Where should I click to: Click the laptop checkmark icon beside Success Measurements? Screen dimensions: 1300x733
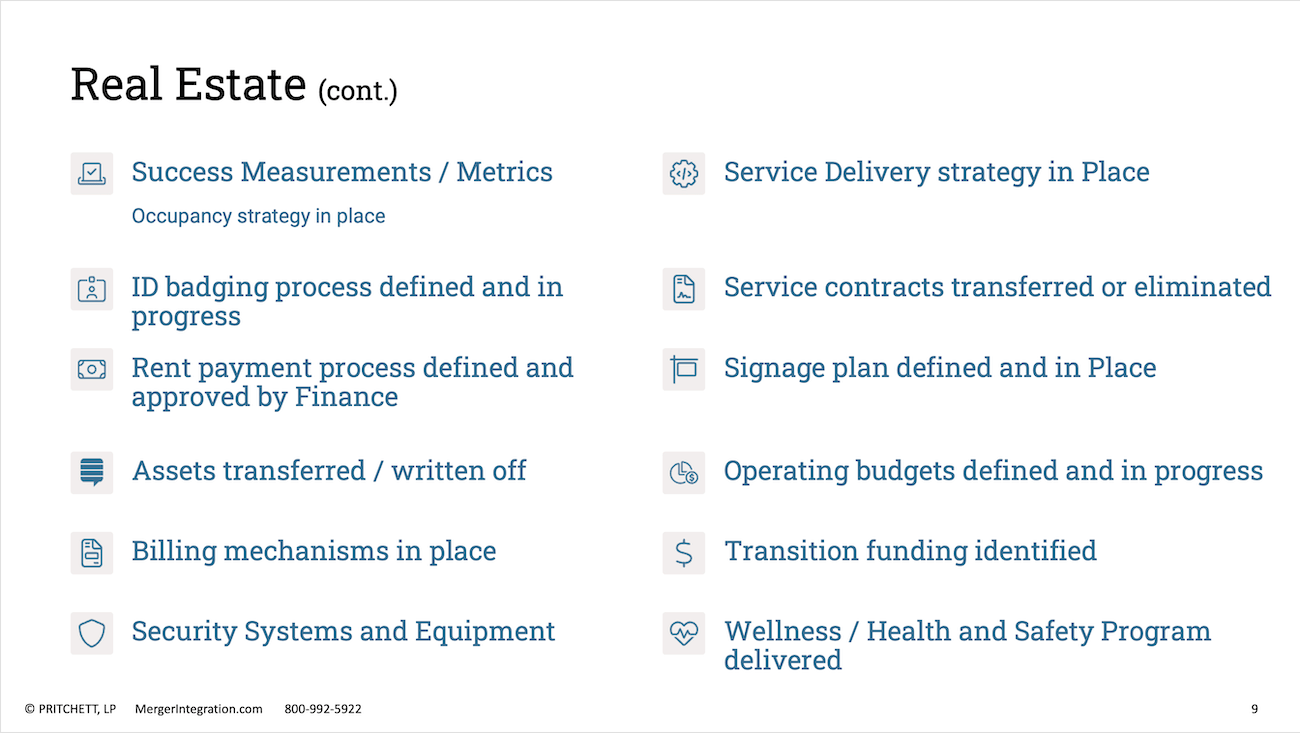(x=91, y=173)
